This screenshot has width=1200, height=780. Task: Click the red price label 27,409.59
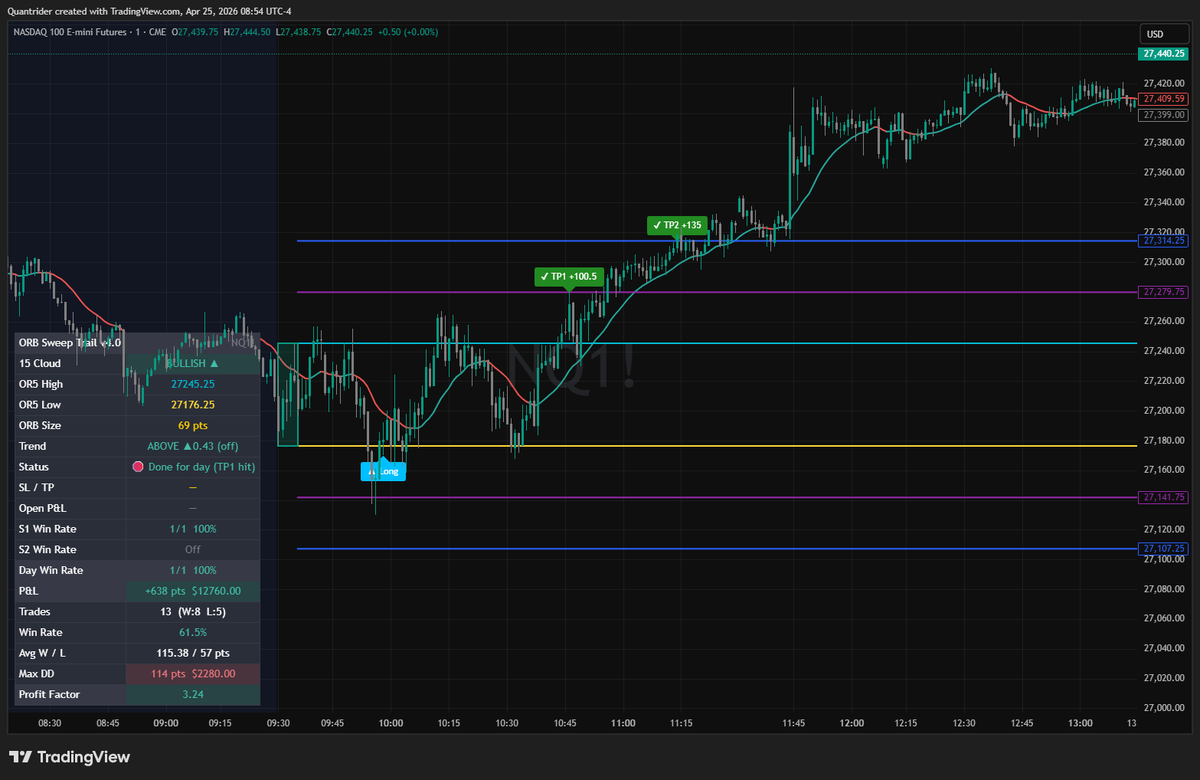tap(1164, 99)
